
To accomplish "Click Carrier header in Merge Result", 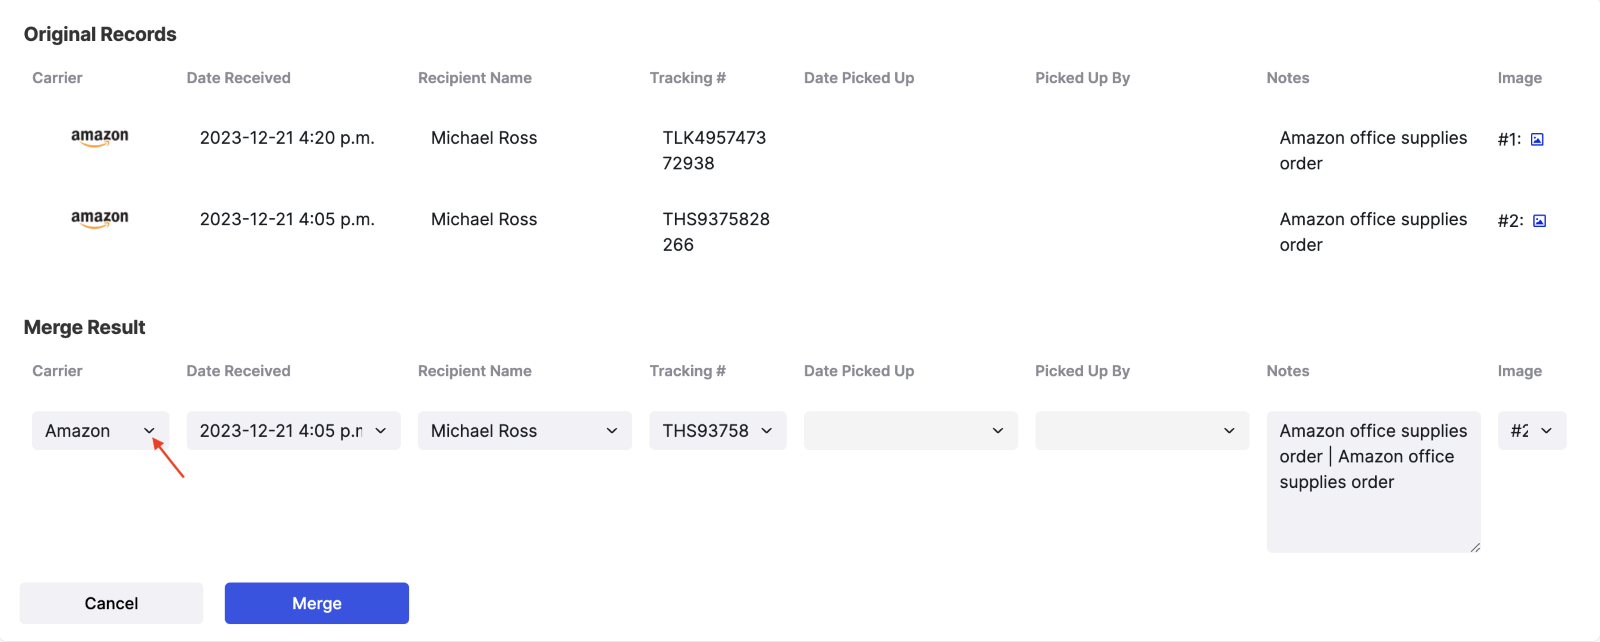I will (x=57, y=371).
